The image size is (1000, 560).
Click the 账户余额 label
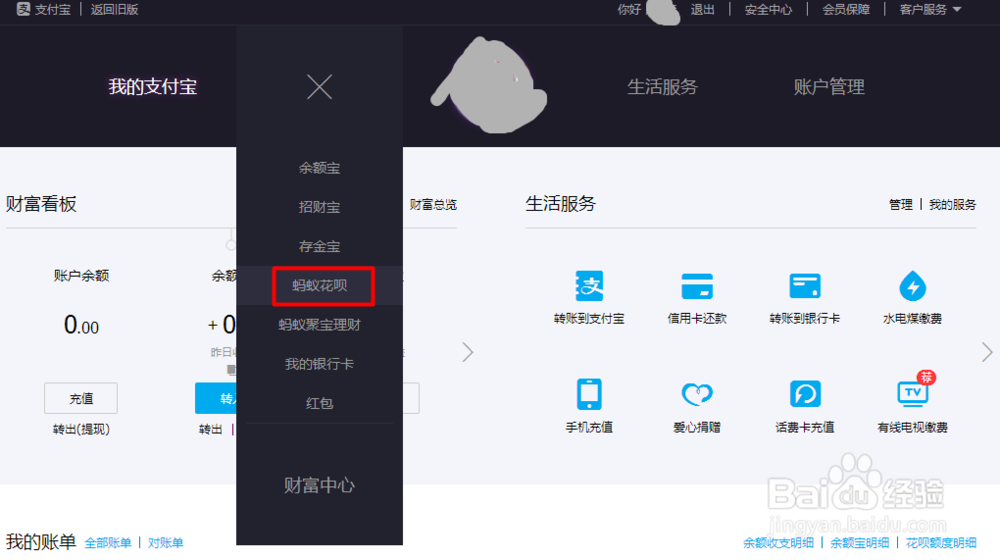point(81,276)
